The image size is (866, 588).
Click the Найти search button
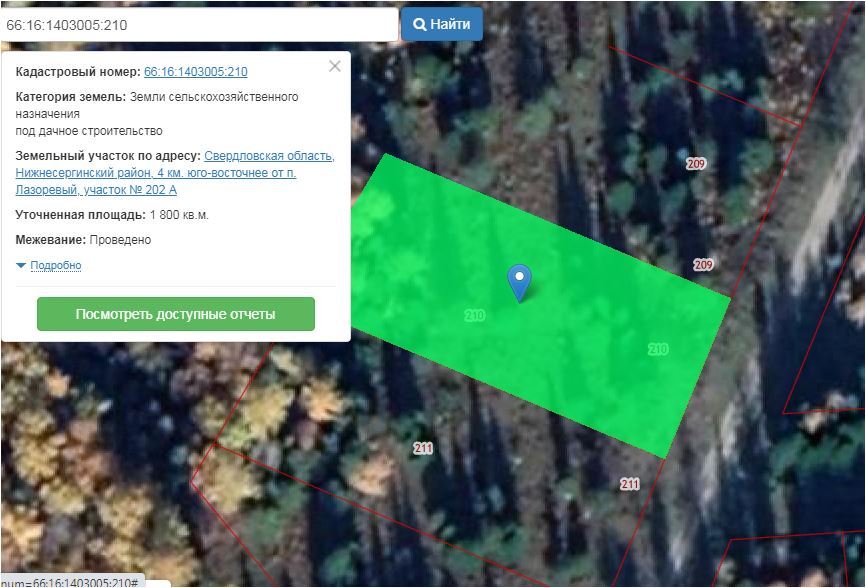(442, 24)
